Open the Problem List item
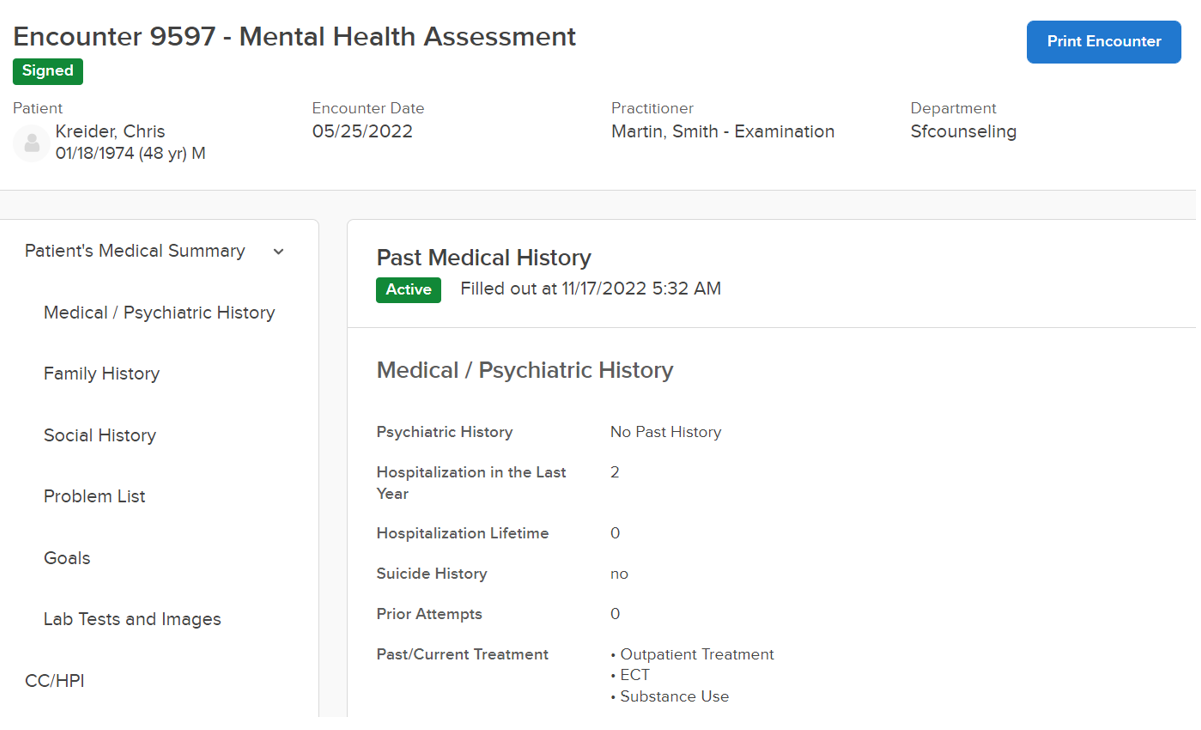 tap(95, 497)
